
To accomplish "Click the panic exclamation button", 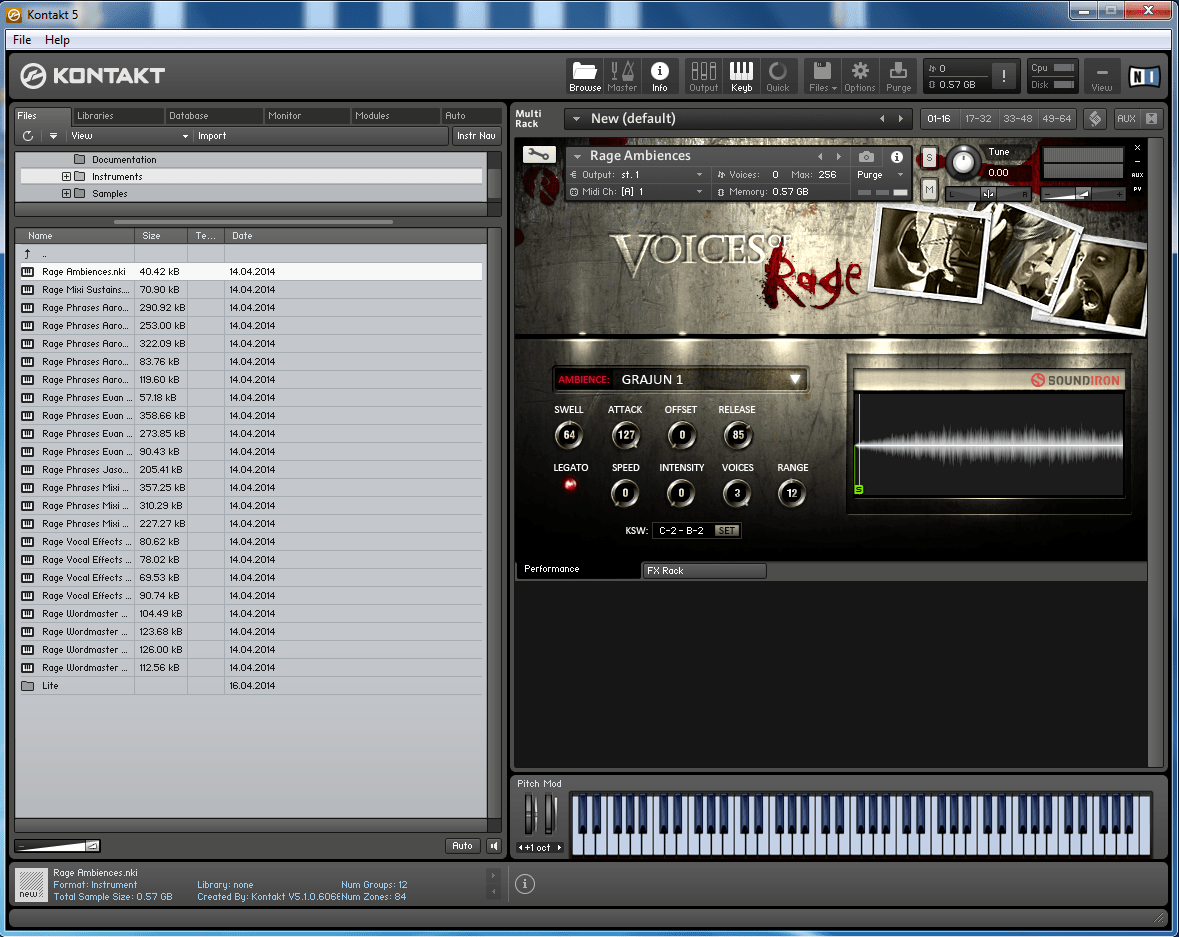I will coord(1003,77).
